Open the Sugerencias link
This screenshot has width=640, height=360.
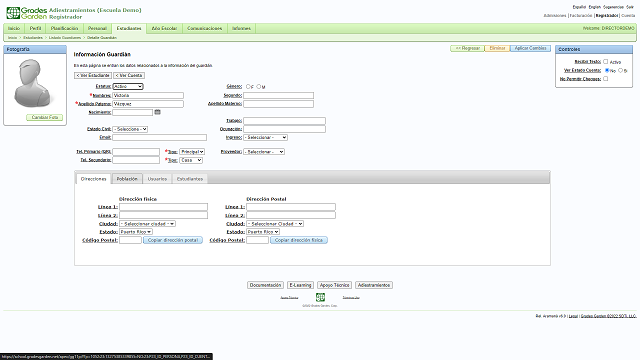click(x=613, y=7)
